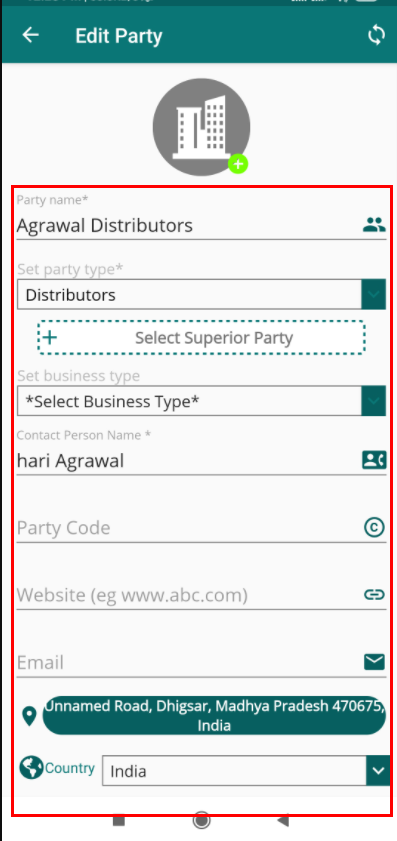
Task: Open the India country dropdown
Action: (246, 771)
